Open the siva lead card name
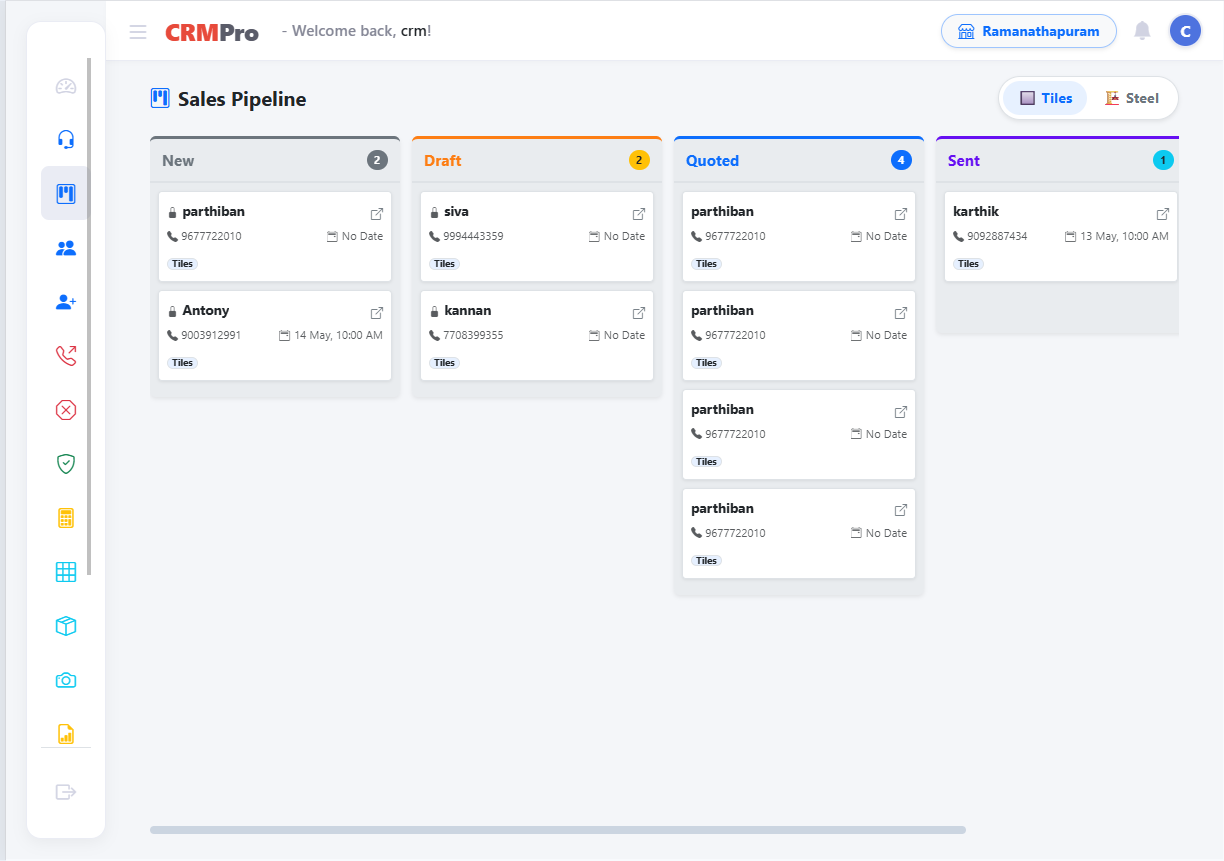Image resolution: width=1224 pixels, height=861 pixels. [x=456, y=212]
